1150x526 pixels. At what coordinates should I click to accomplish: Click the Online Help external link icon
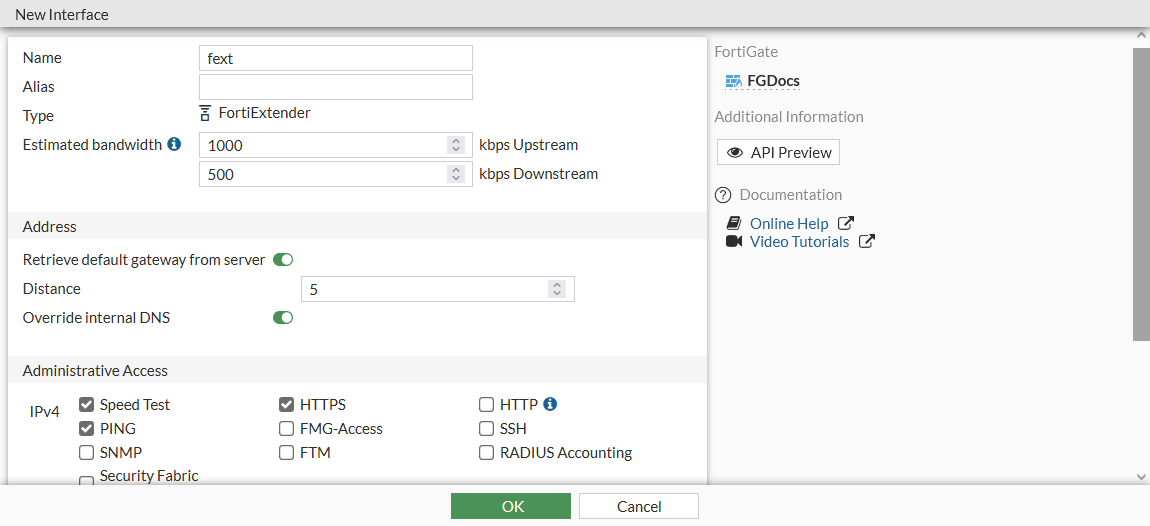click(x=846, y=224)
